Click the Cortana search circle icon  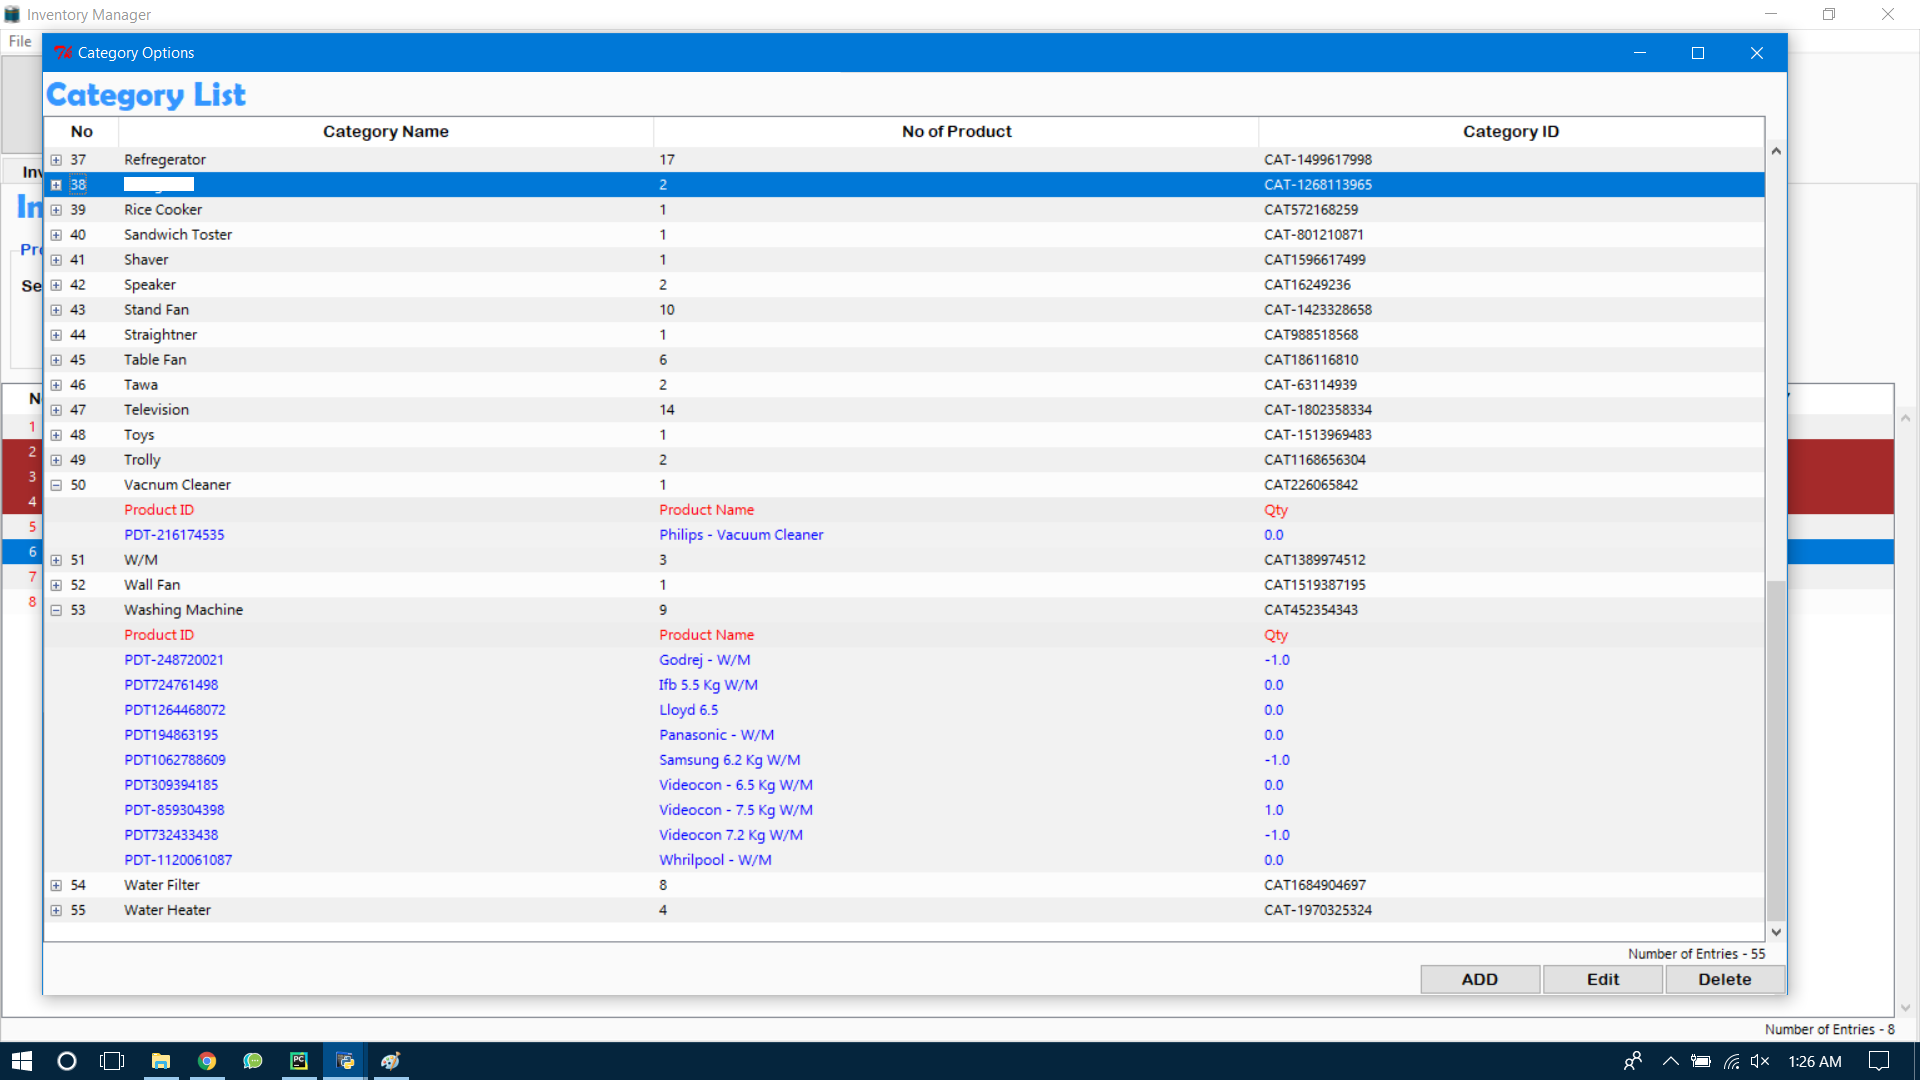pos(67,1061)
